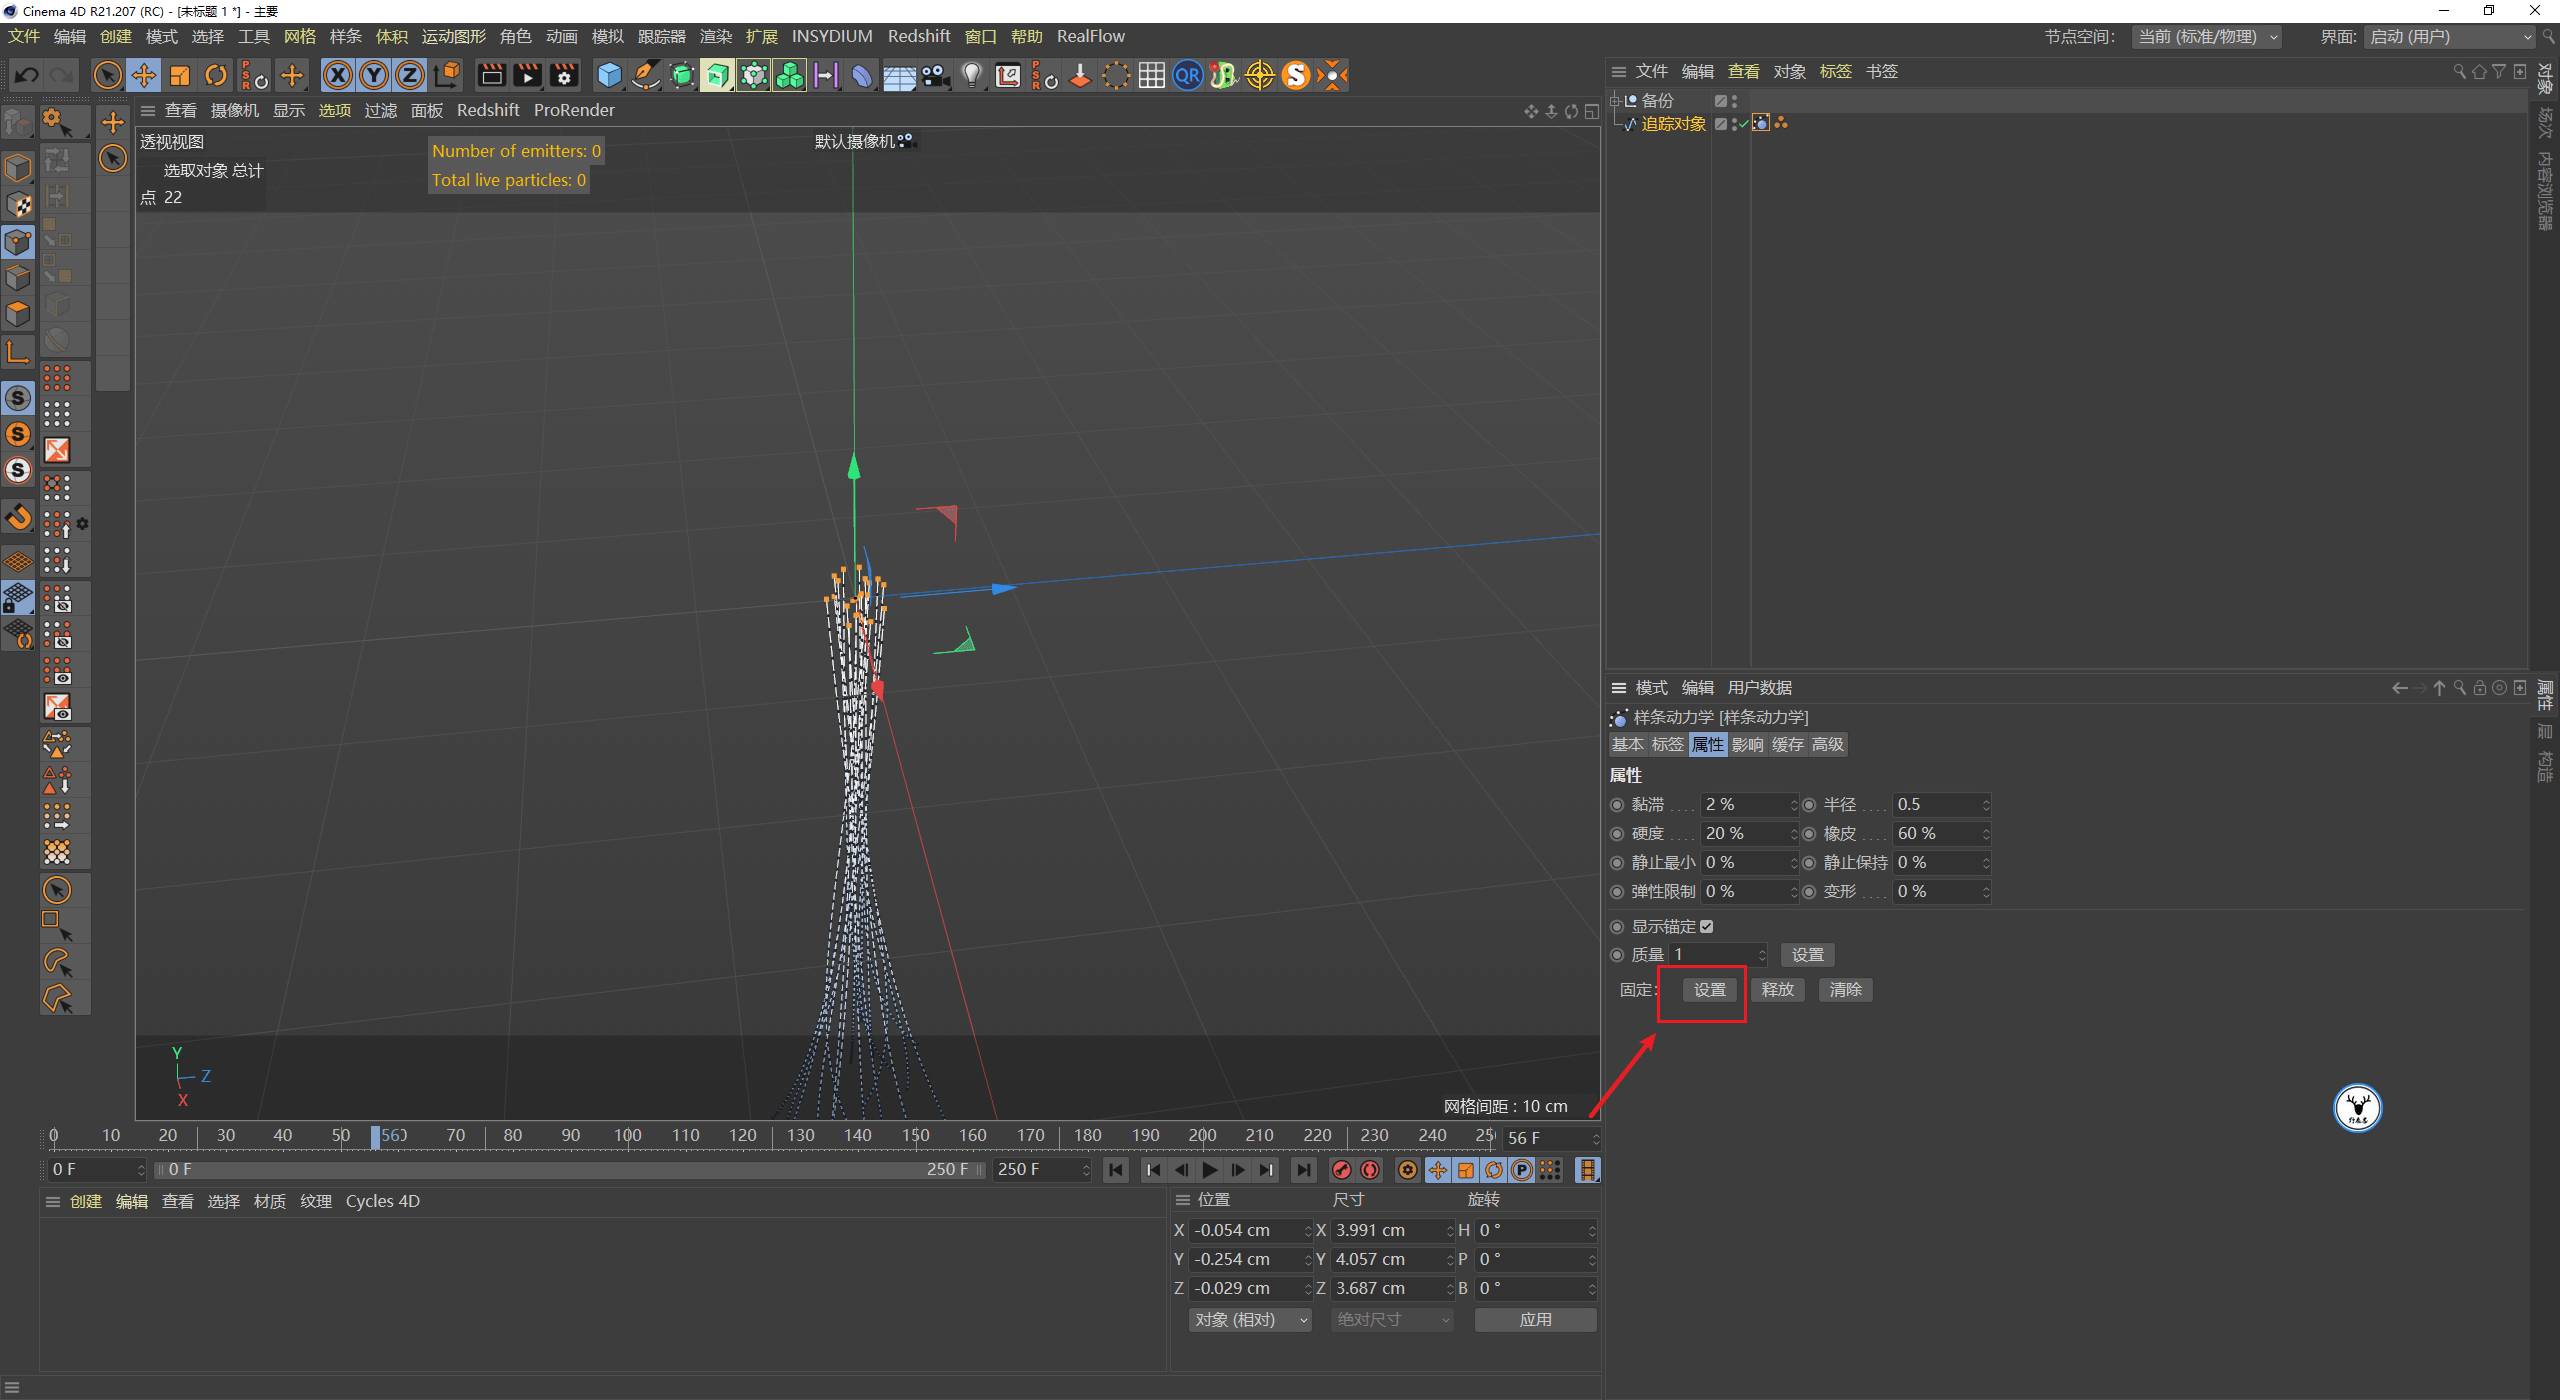Click the Pen spline tool icon

645,75
